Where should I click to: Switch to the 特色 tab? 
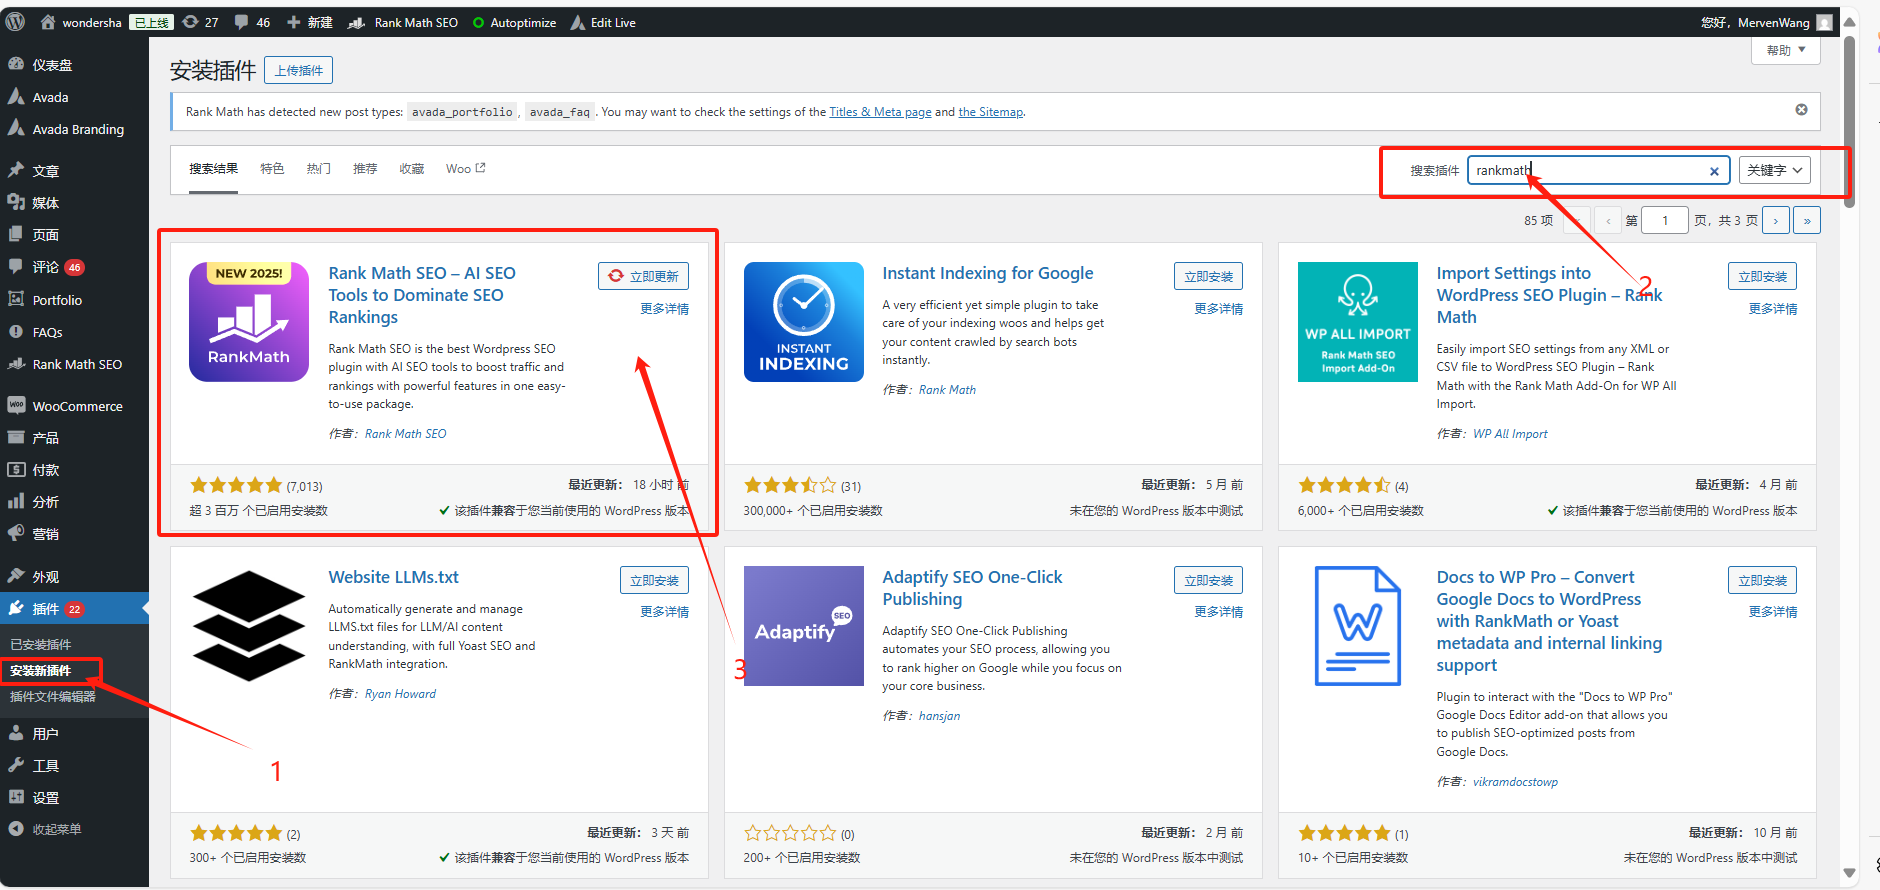click(272, 169)
